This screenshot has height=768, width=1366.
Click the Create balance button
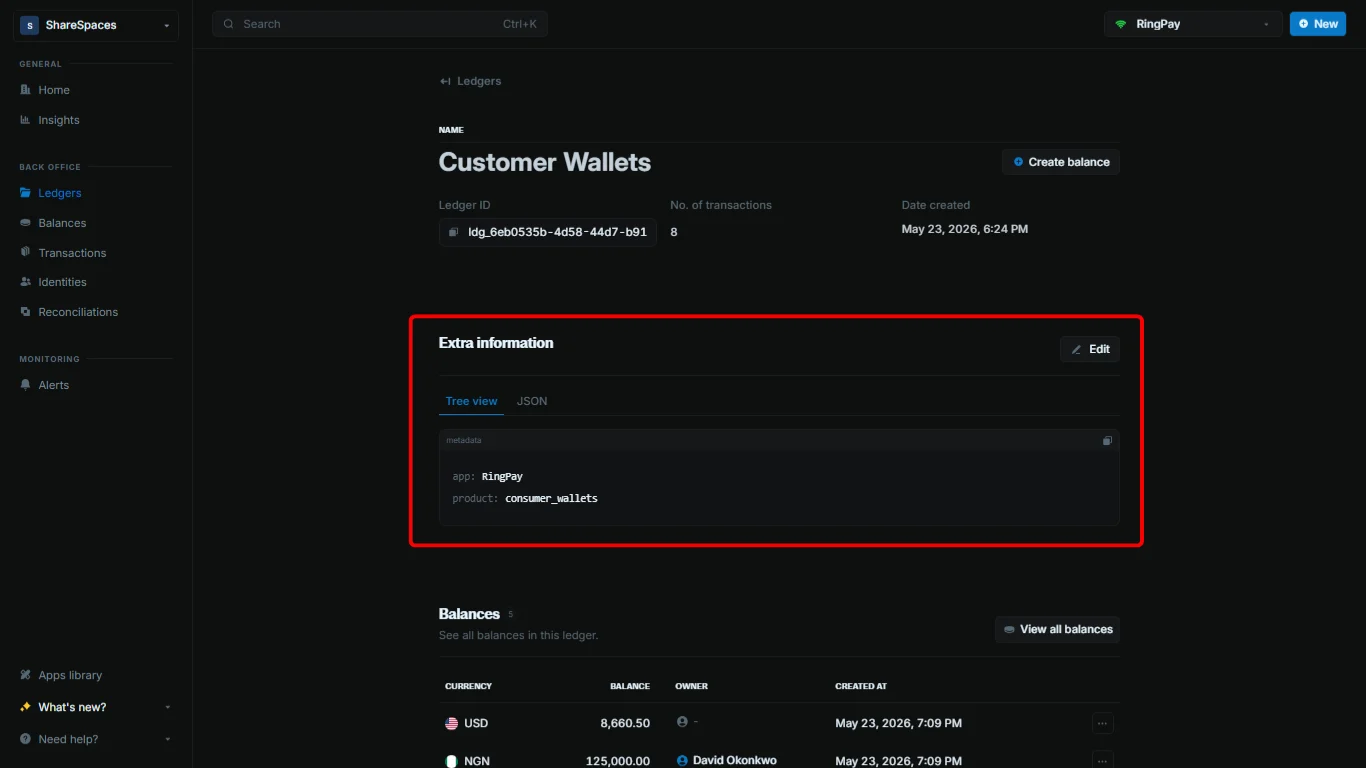tap(1061, 162)
